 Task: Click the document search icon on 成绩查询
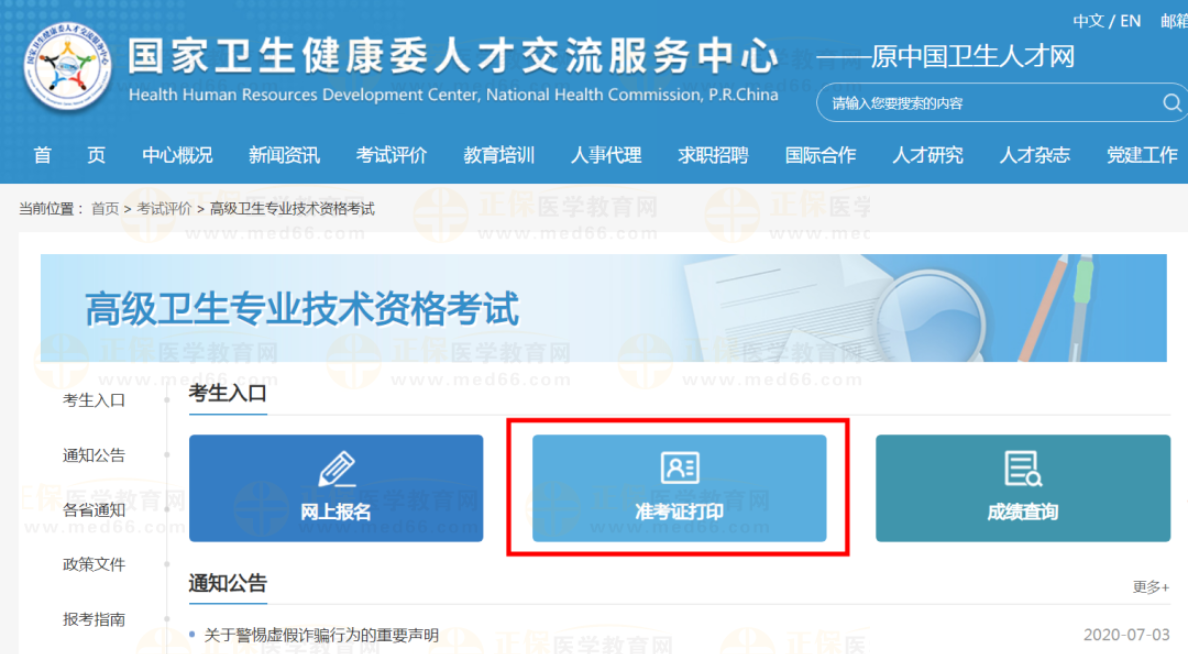[1023, 468]
